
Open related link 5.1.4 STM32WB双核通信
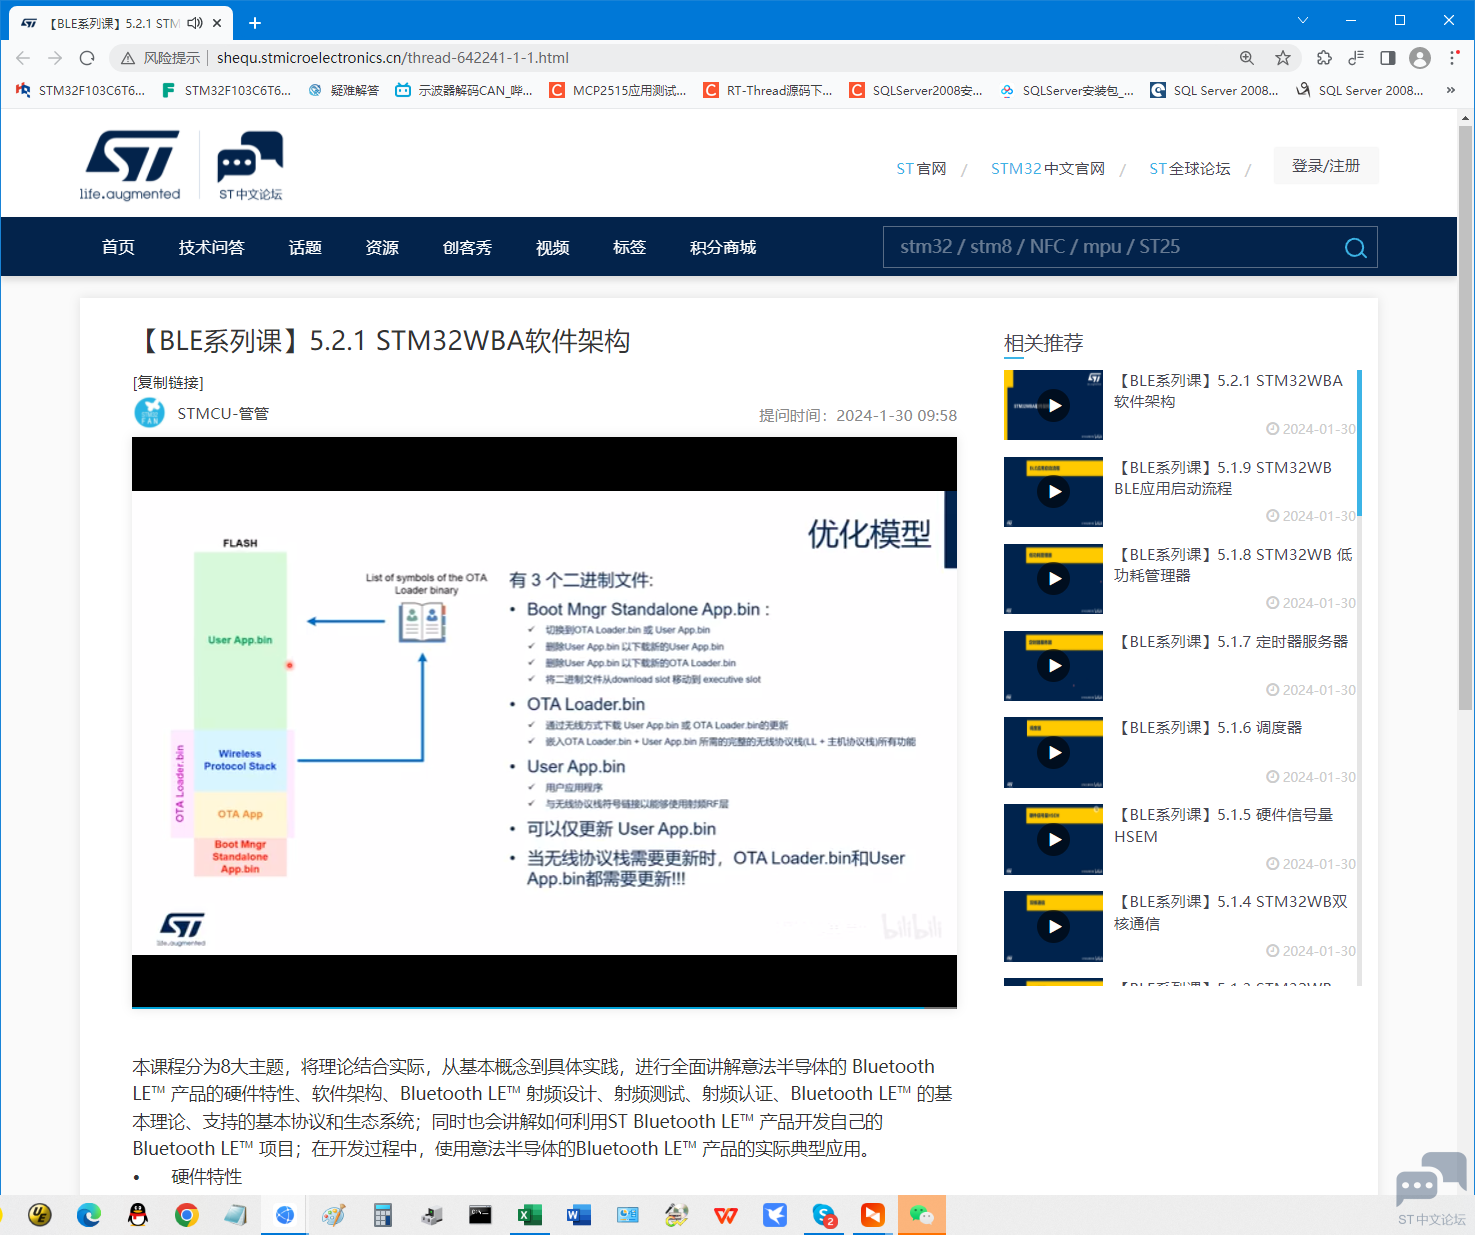[1231, 913]
